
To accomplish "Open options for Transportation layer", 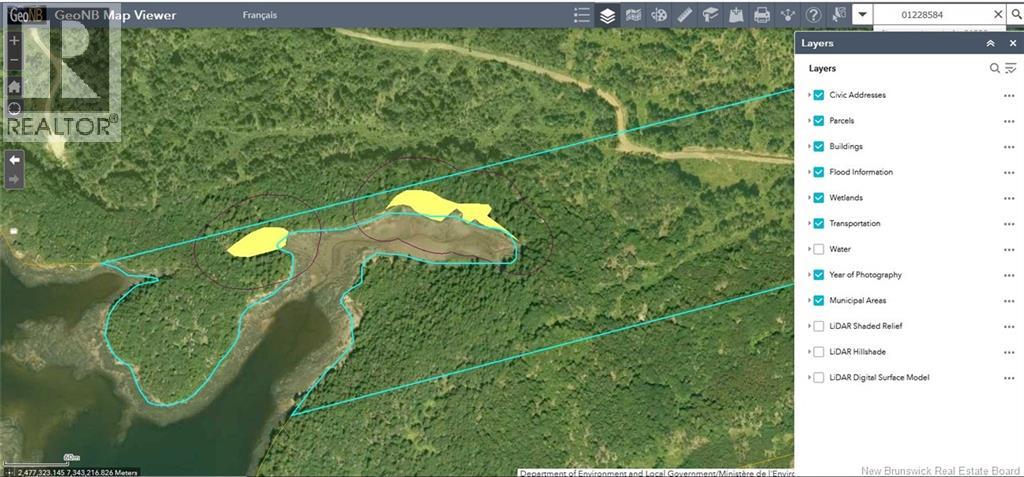I will 1009,224.
